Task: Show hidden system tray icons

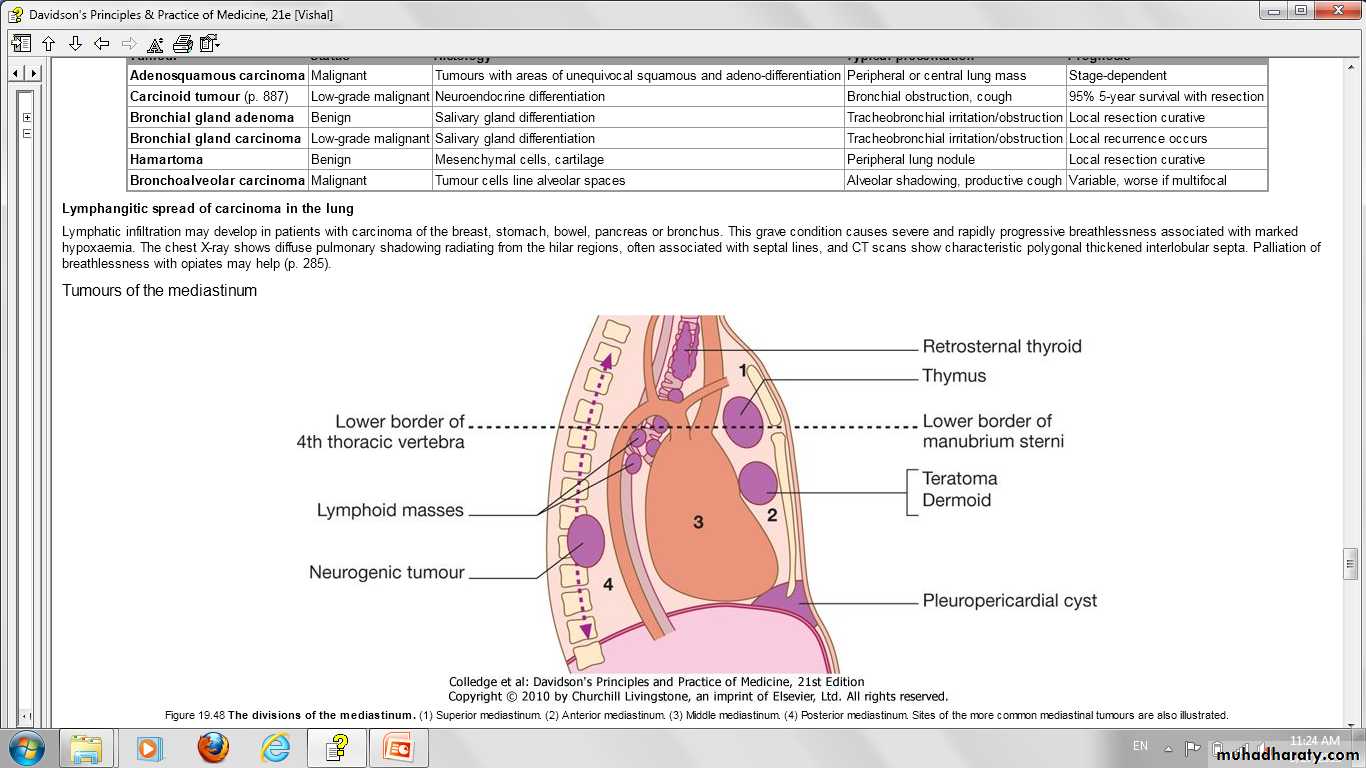Action: coord(1168,747)
